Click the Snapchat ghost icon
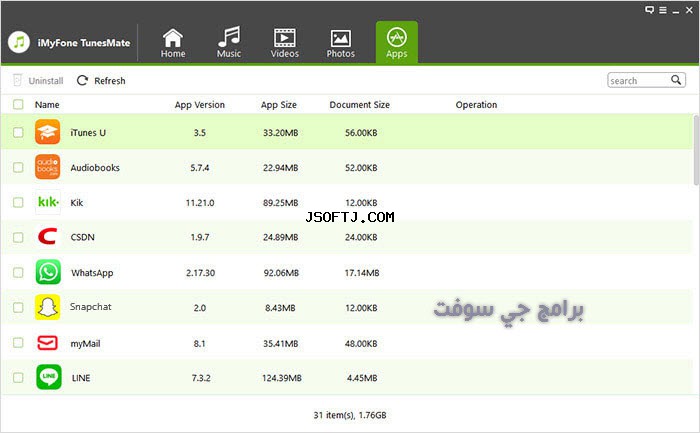The image size is (700, 433). pos(48,307)
